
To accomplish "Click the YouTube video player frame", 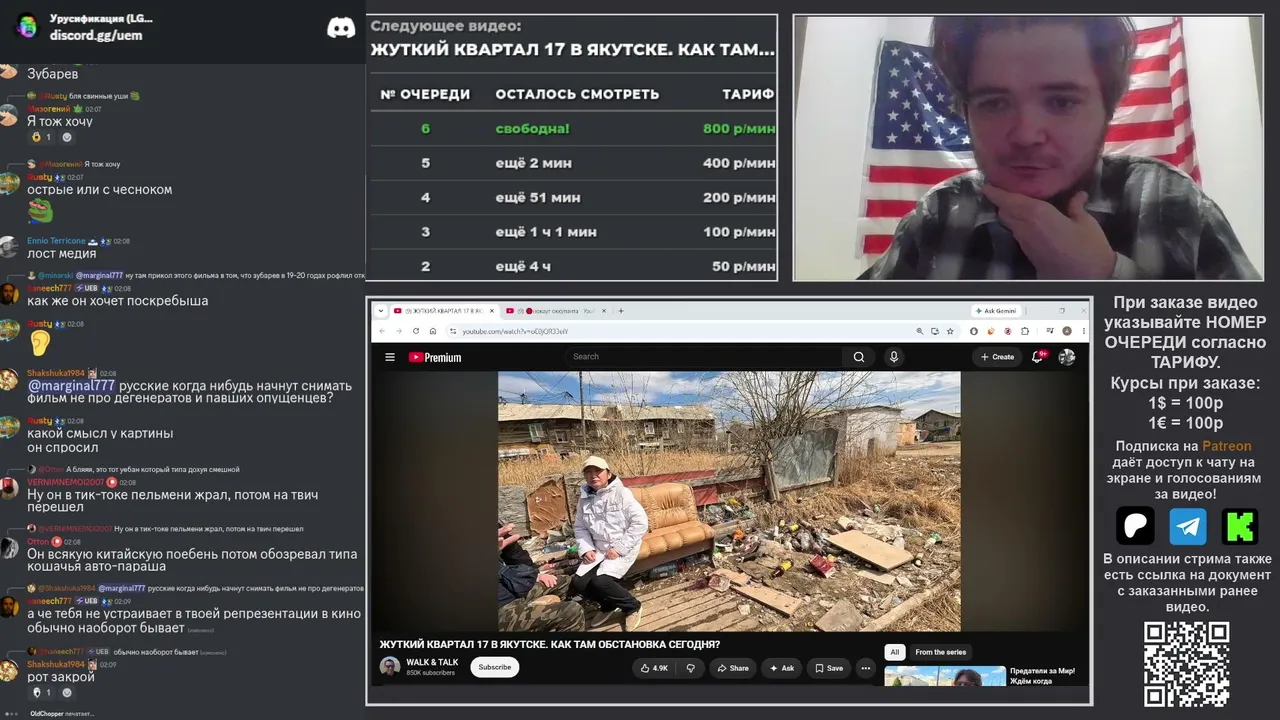I will [x=729, y=501].
